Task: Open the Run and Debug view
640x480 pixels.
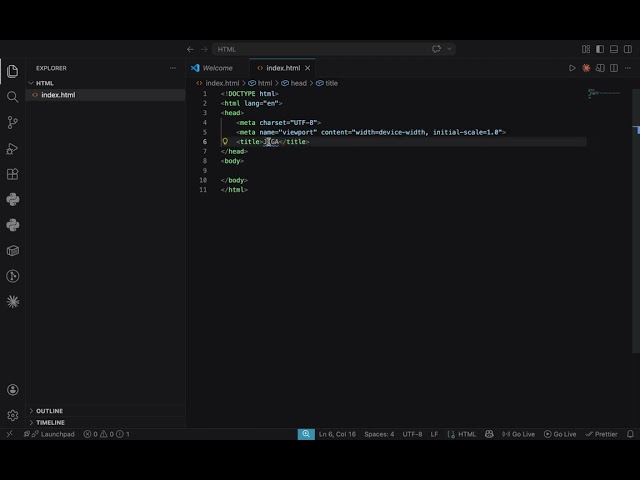Action: coord(13,149)
